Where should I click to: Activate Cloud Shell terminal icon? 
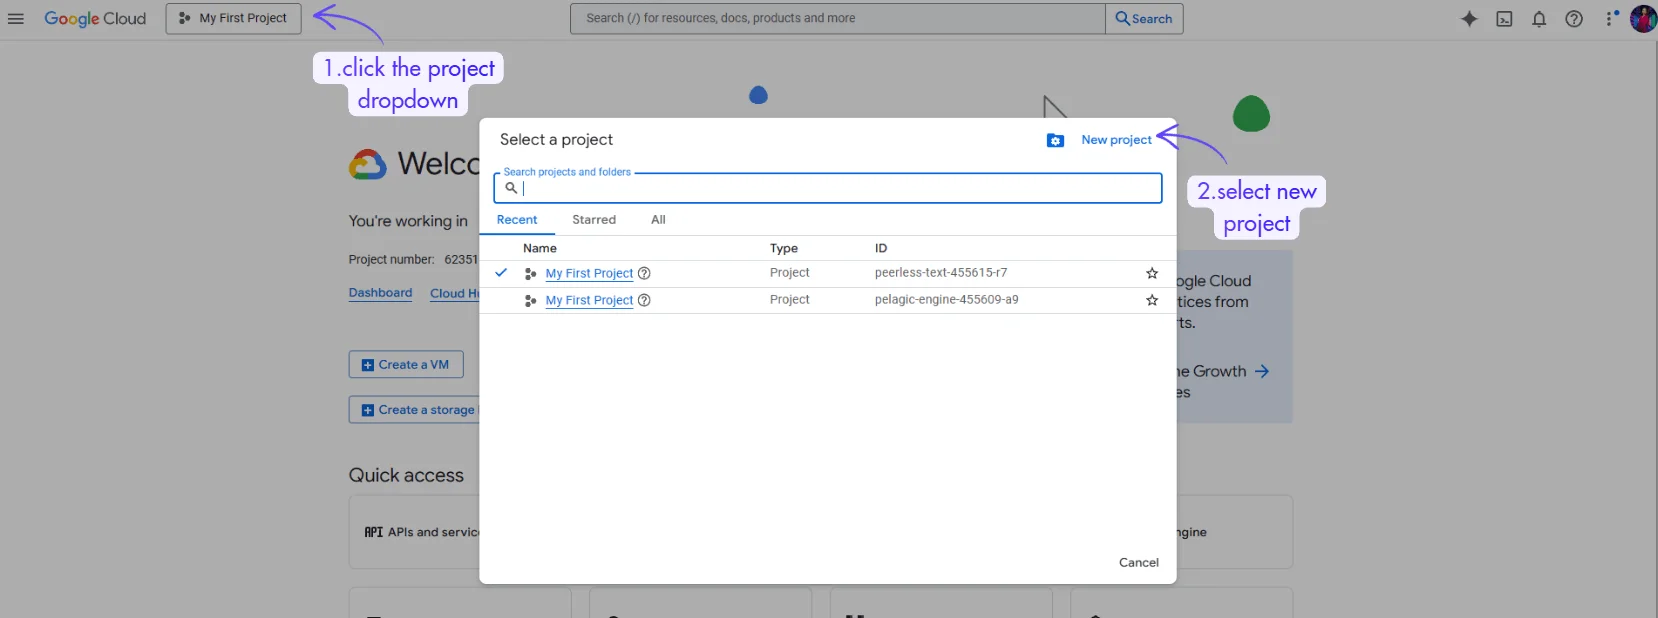tap(1504, 18)
